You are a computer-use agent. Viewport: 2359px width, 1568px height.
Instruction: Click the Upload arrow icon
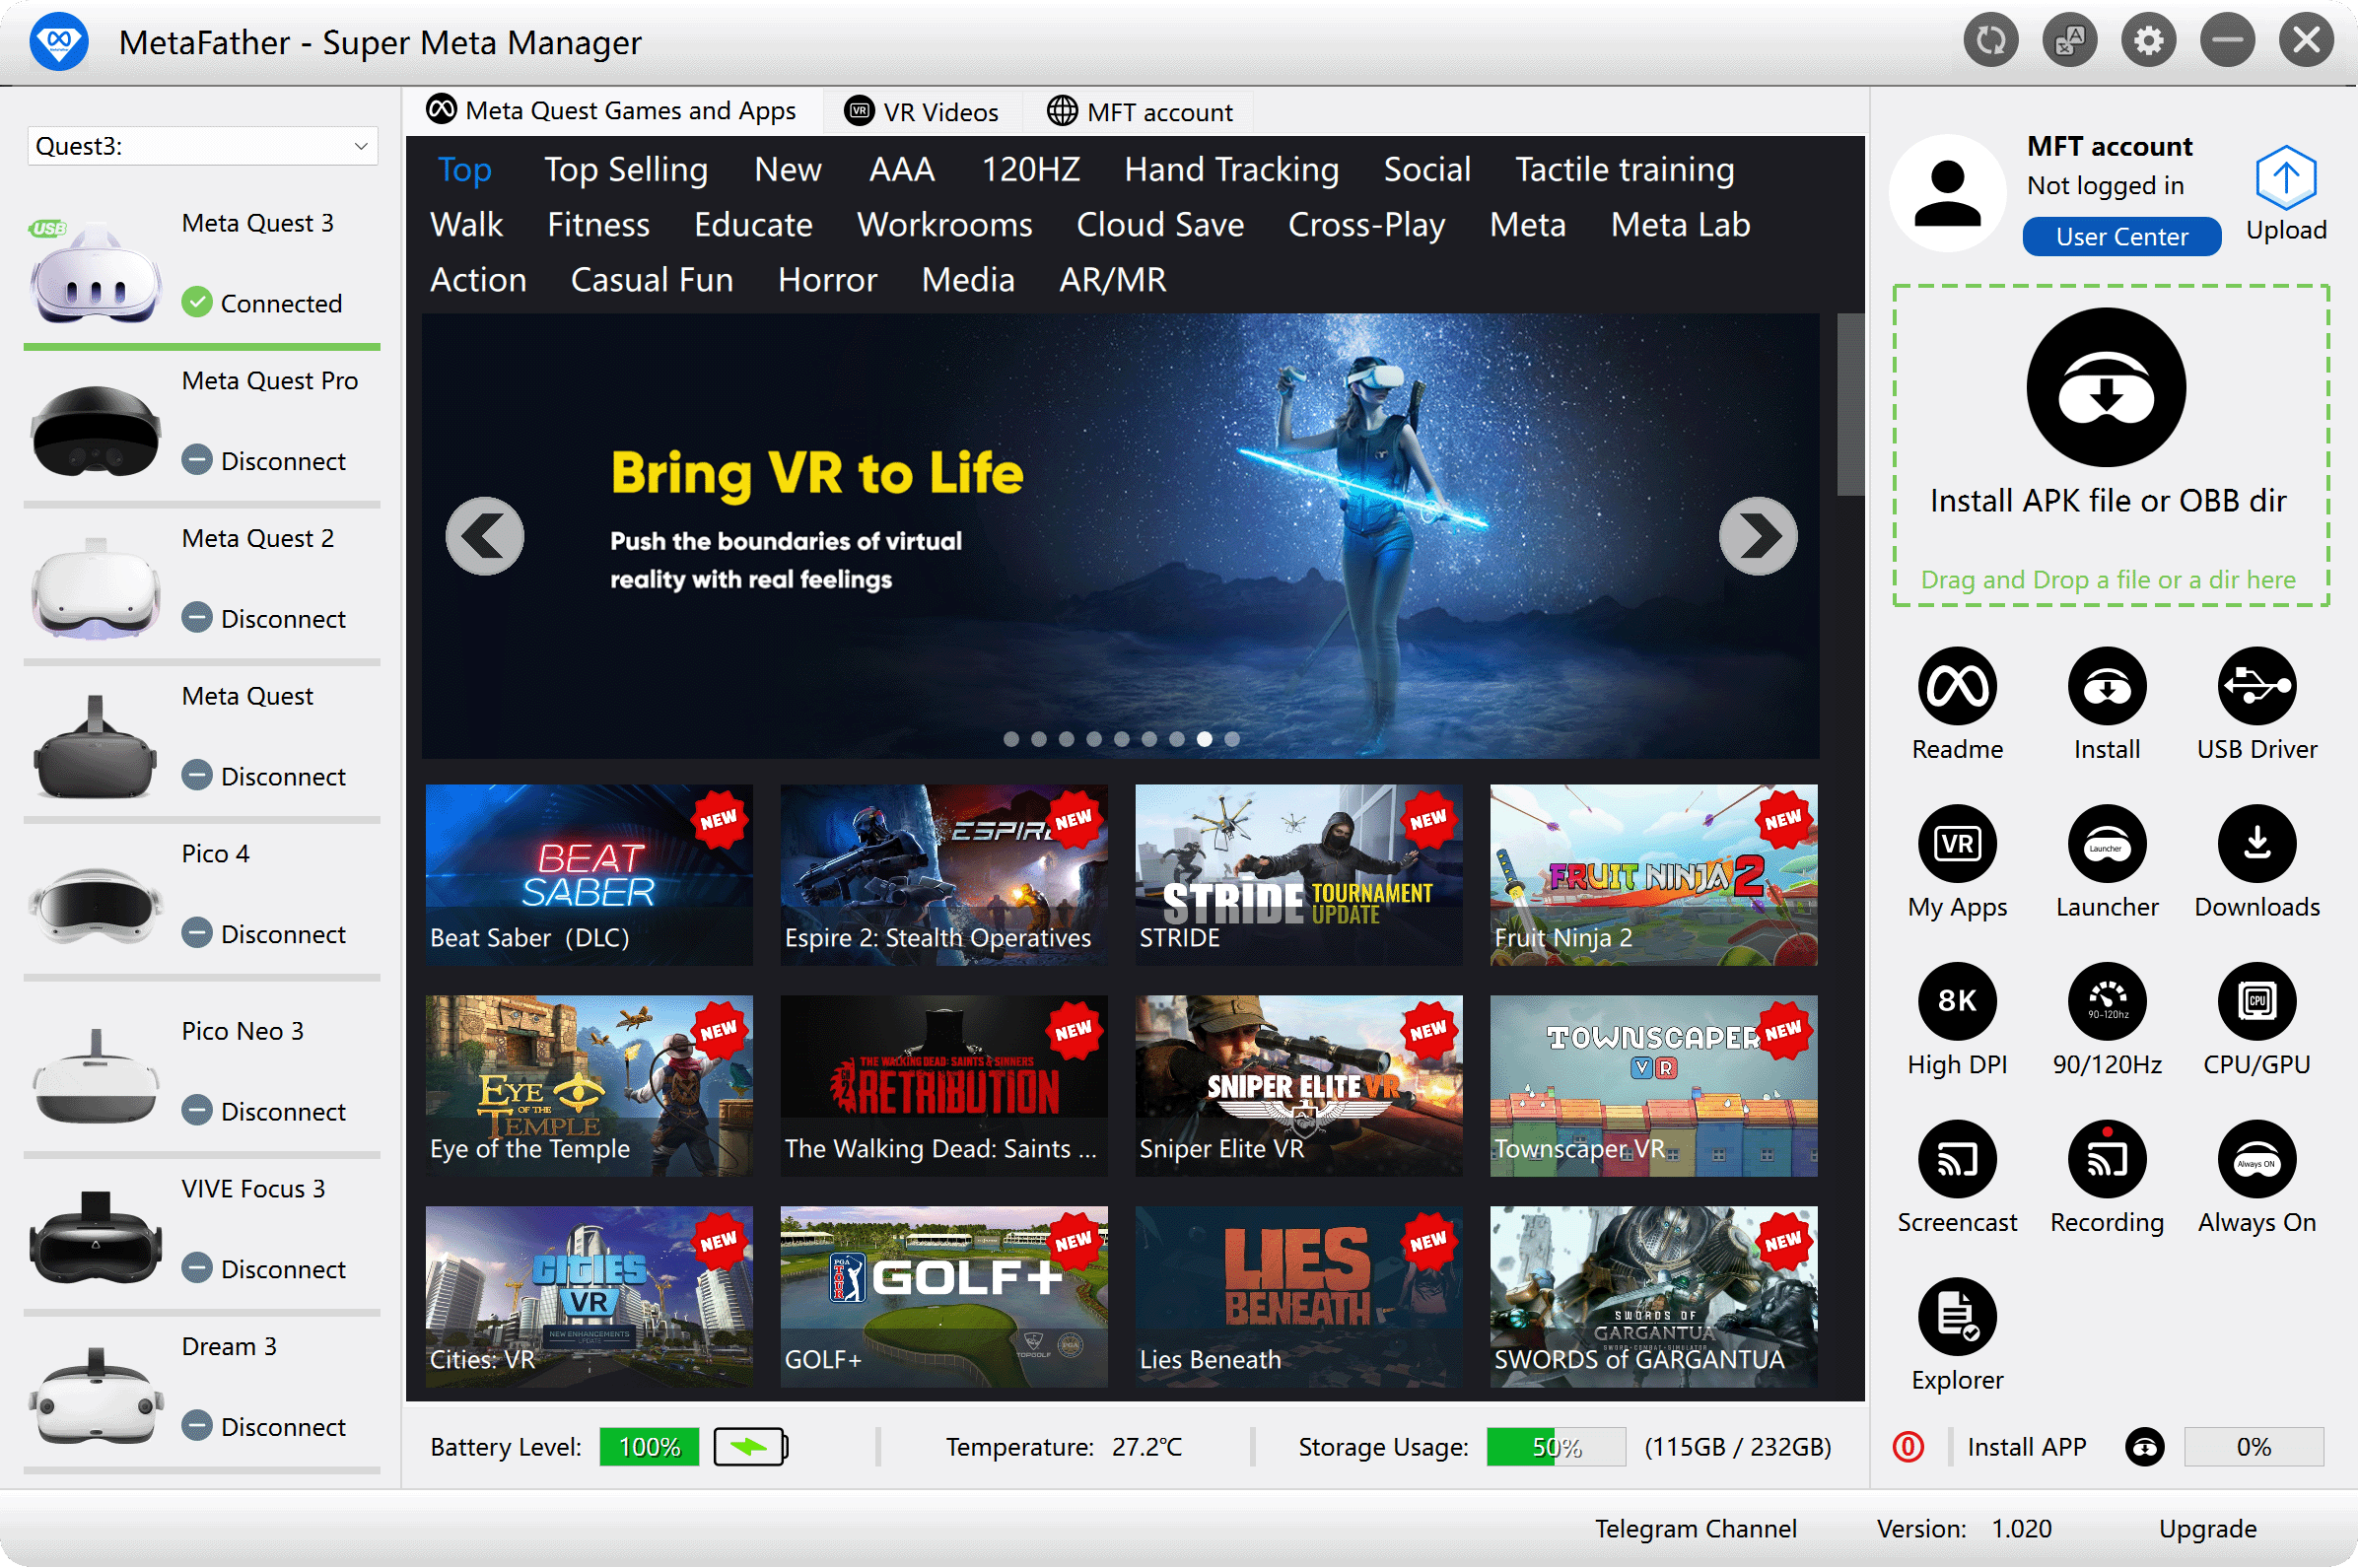(2285, 180)
